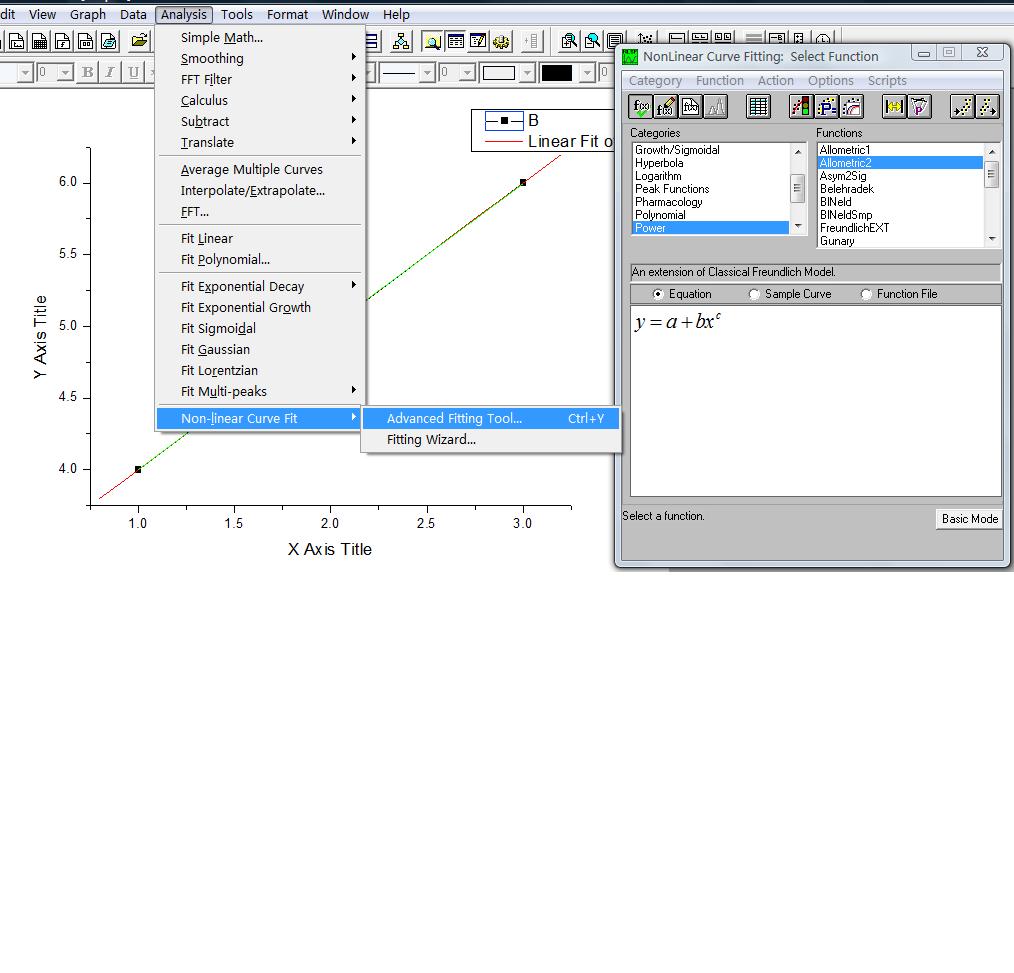Click the dotted line with left arrow icon
Viewport: 1014px width, 973px height.
point(962,107)
